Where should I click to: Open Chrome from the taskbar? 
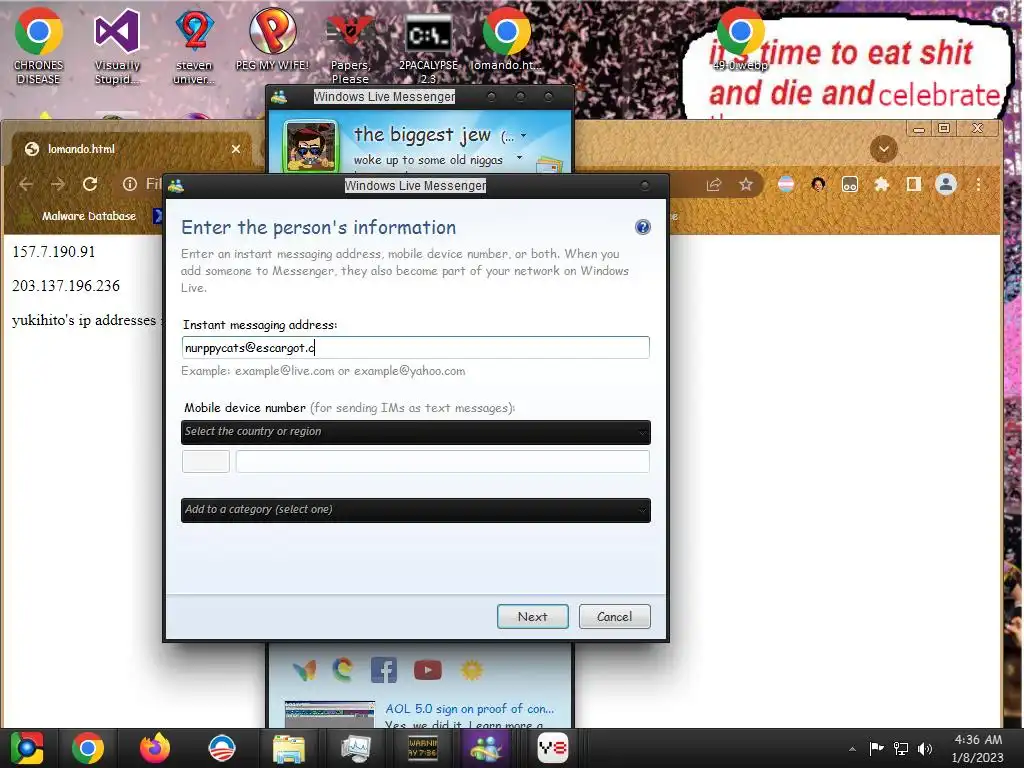coord(88,748)
